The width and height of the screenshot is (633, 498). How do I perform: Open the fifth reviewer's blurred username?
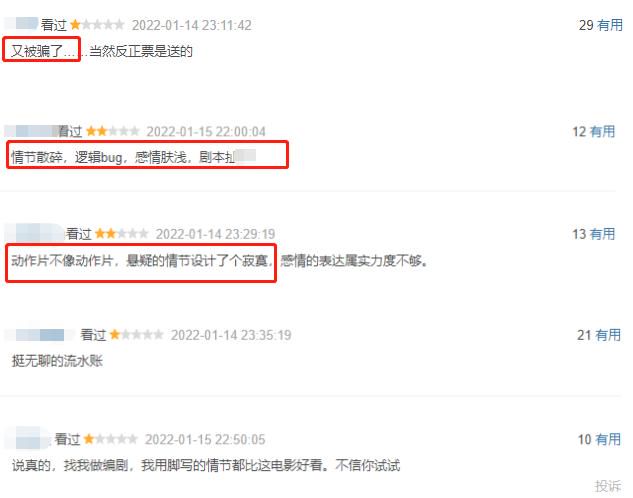[28, 438]
